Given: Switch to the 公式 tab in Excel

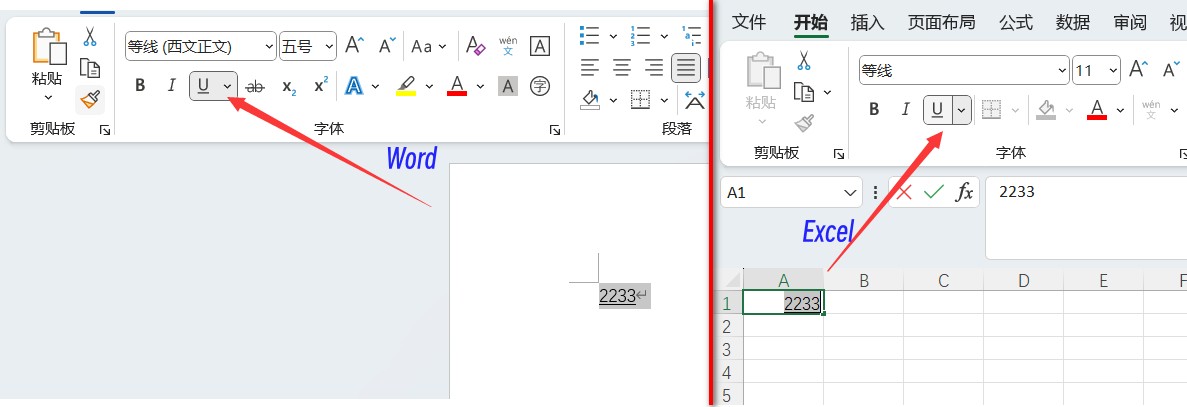Looking at the screenshot, I should click(1016, 22).
